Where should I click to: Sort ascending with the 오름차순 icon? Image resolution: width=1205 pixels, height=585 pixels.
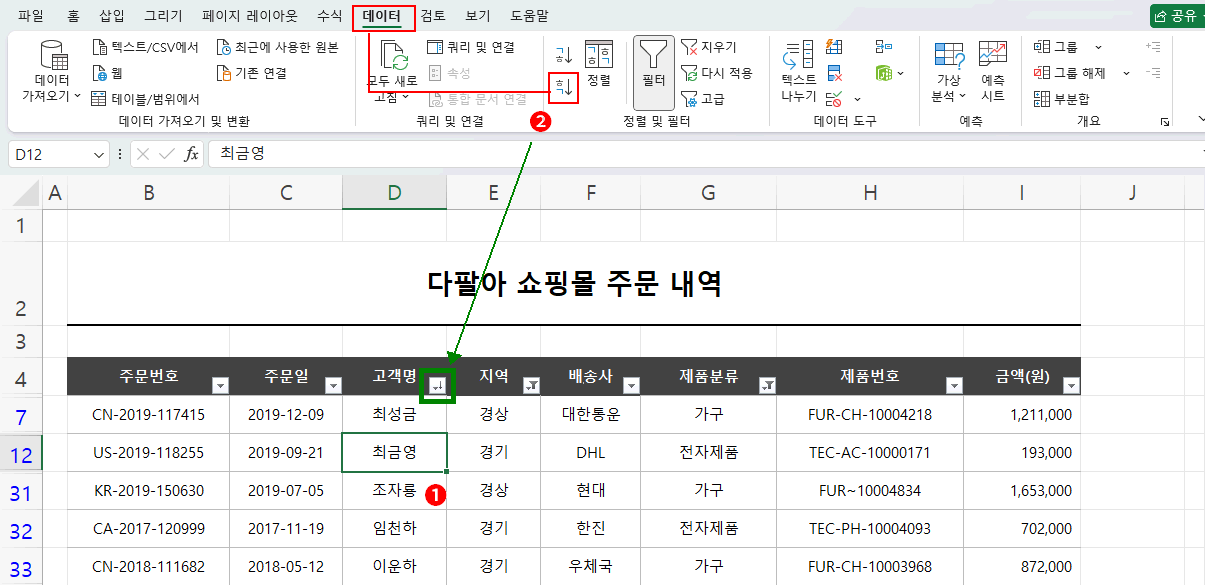click(564, 54)
